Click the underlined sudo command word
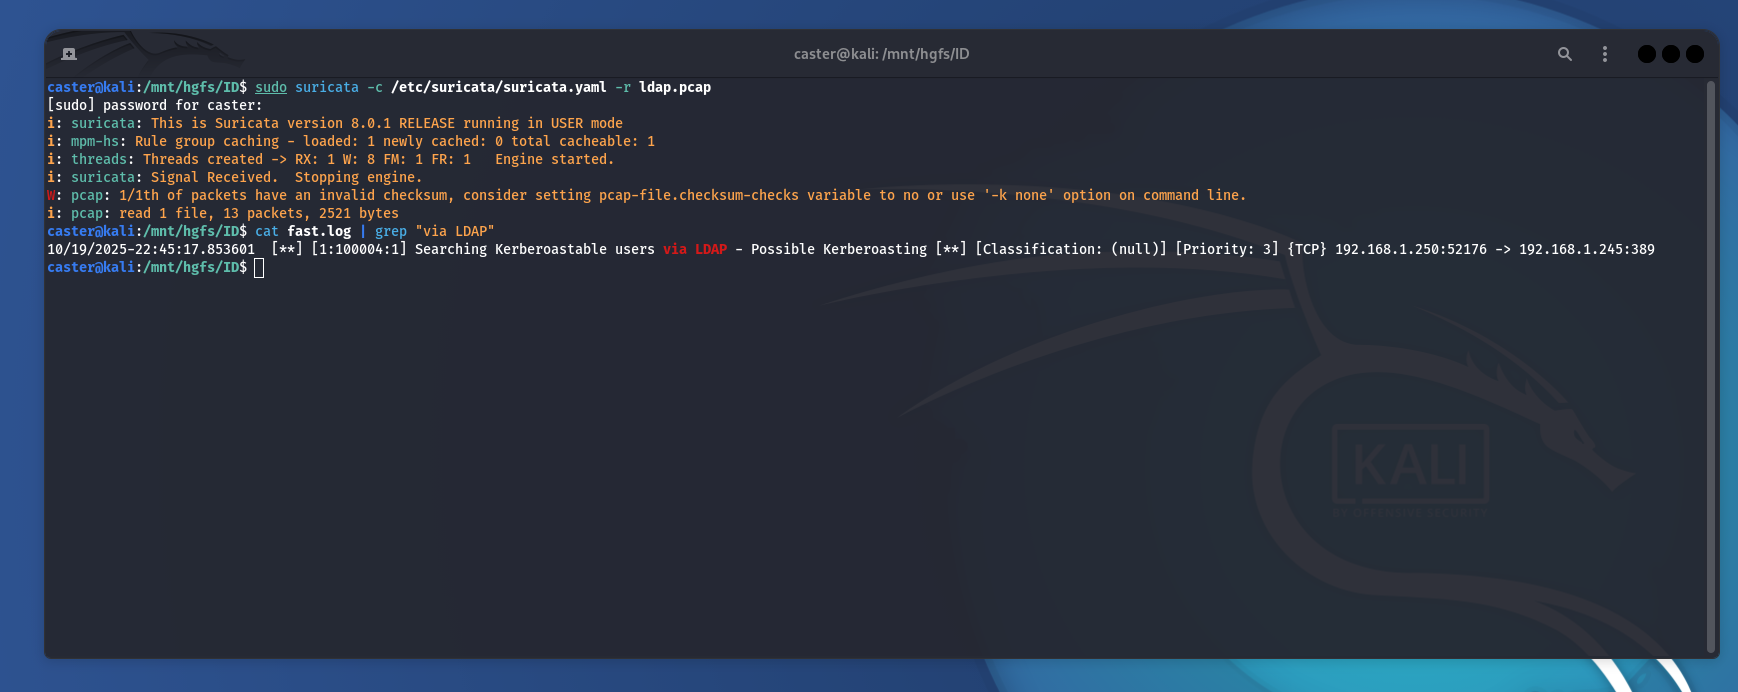The image size is (1738, 692). 270,87
